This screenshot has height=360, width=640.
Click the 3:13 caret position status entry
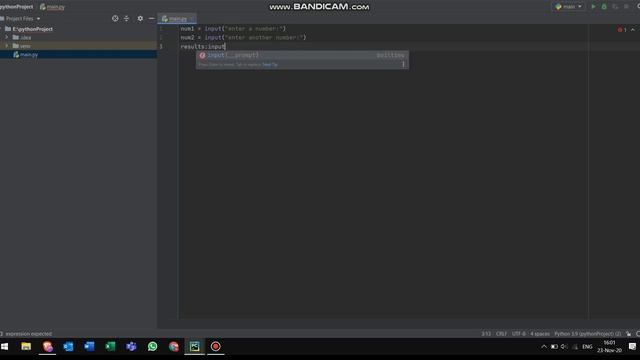coord(486,333)
